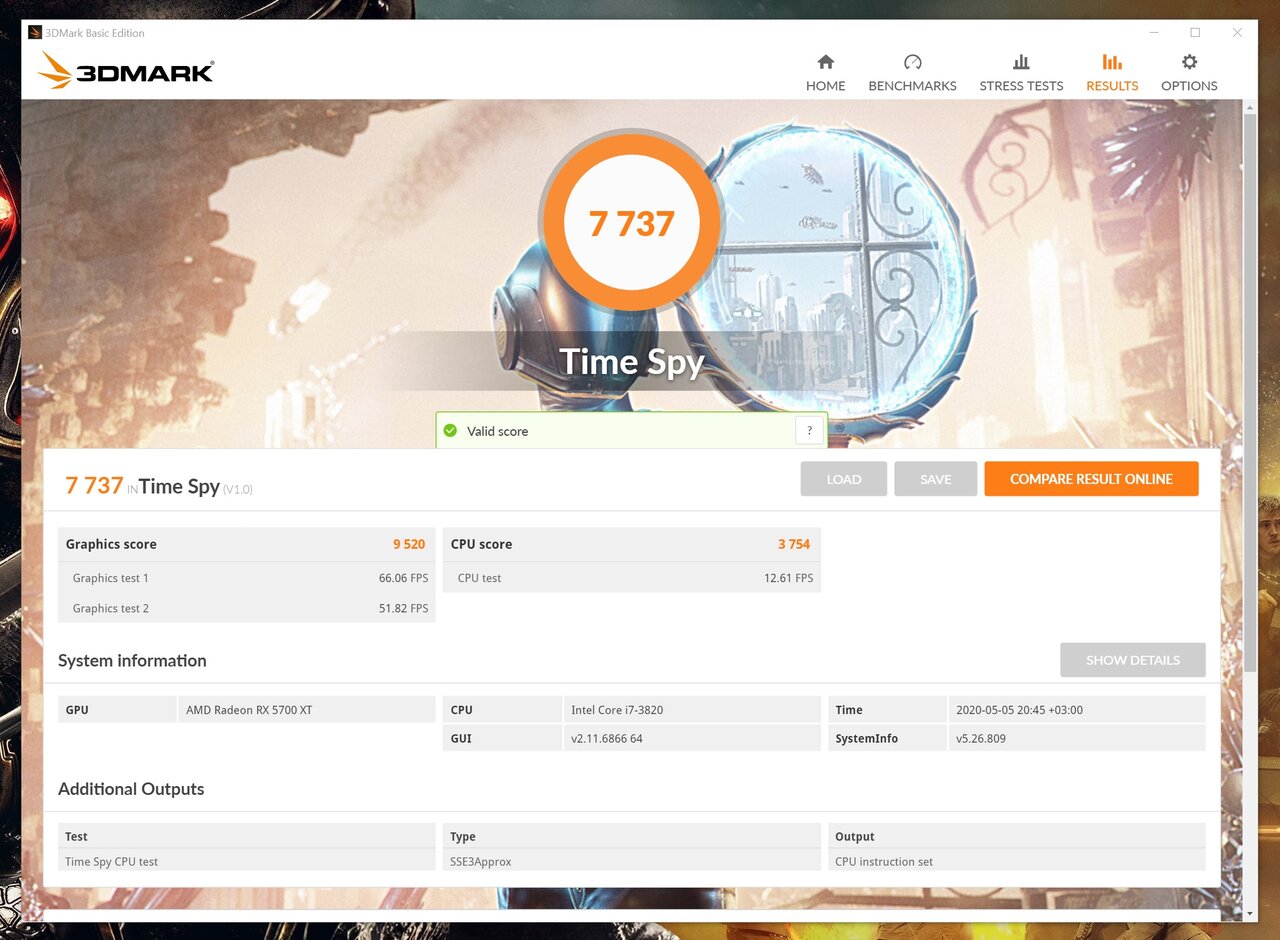
Task: Click the 3DMark logo in header
Action: point(126,71)
